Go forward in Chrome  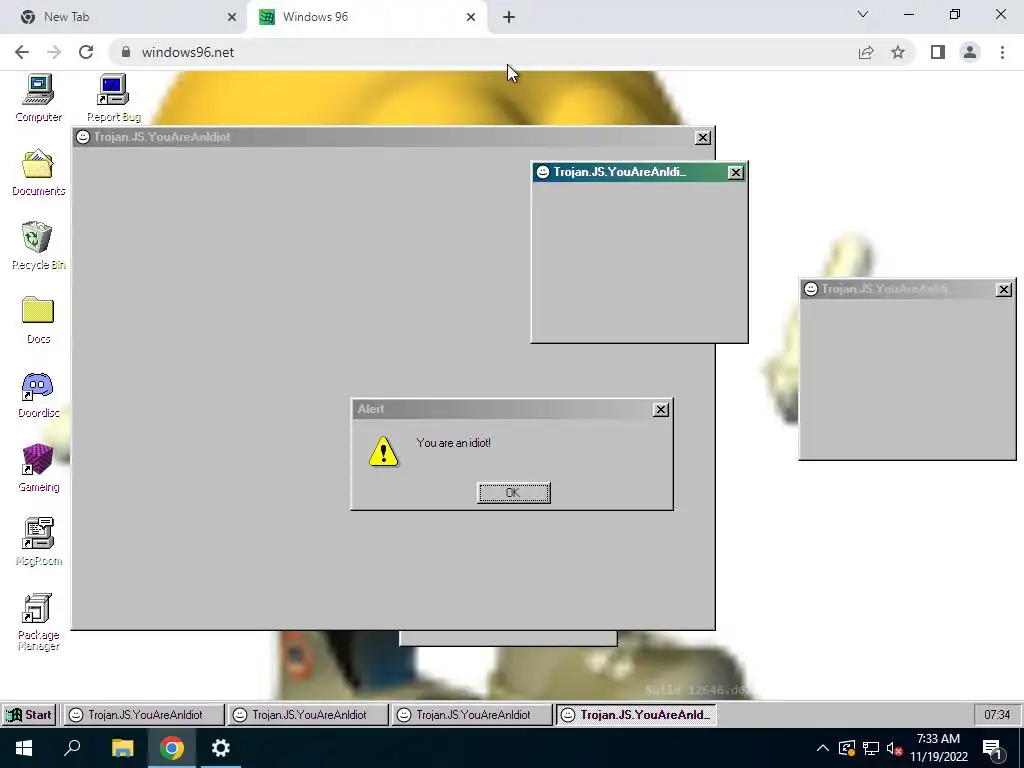[x=54, y=52]
